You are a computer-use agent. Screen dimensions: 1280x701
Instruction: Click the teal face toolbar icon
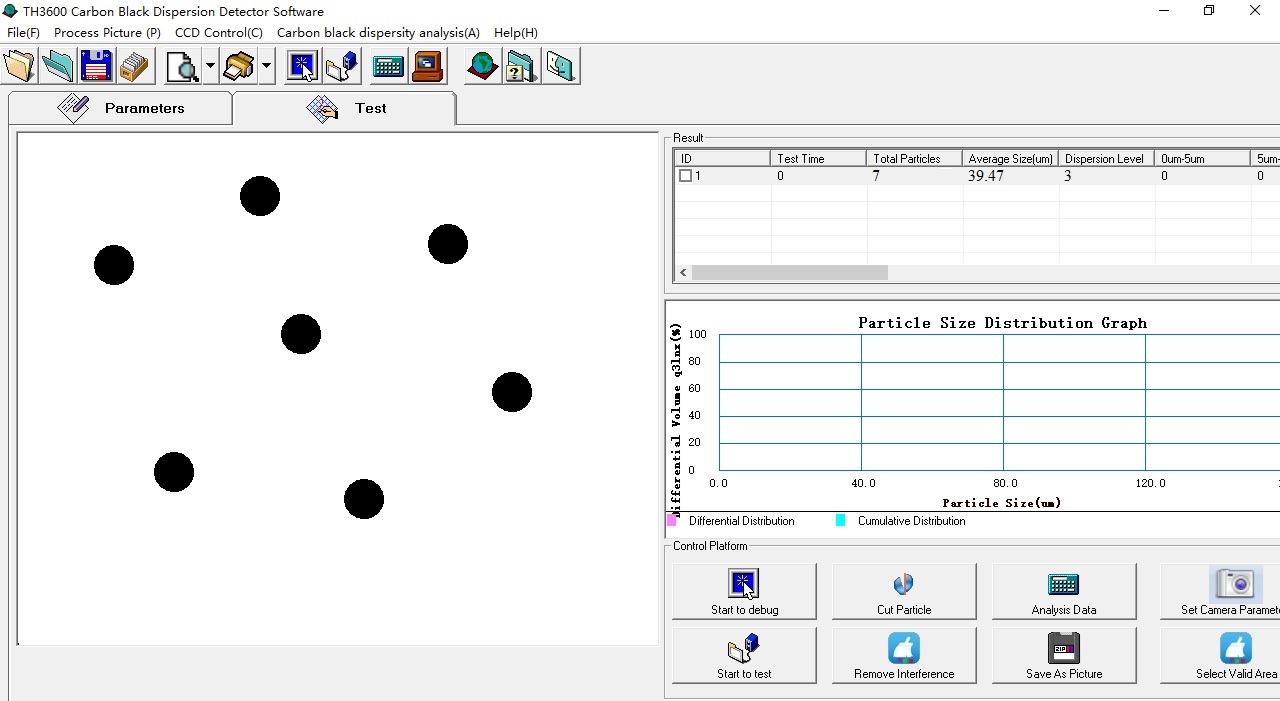tap(560, 67)
